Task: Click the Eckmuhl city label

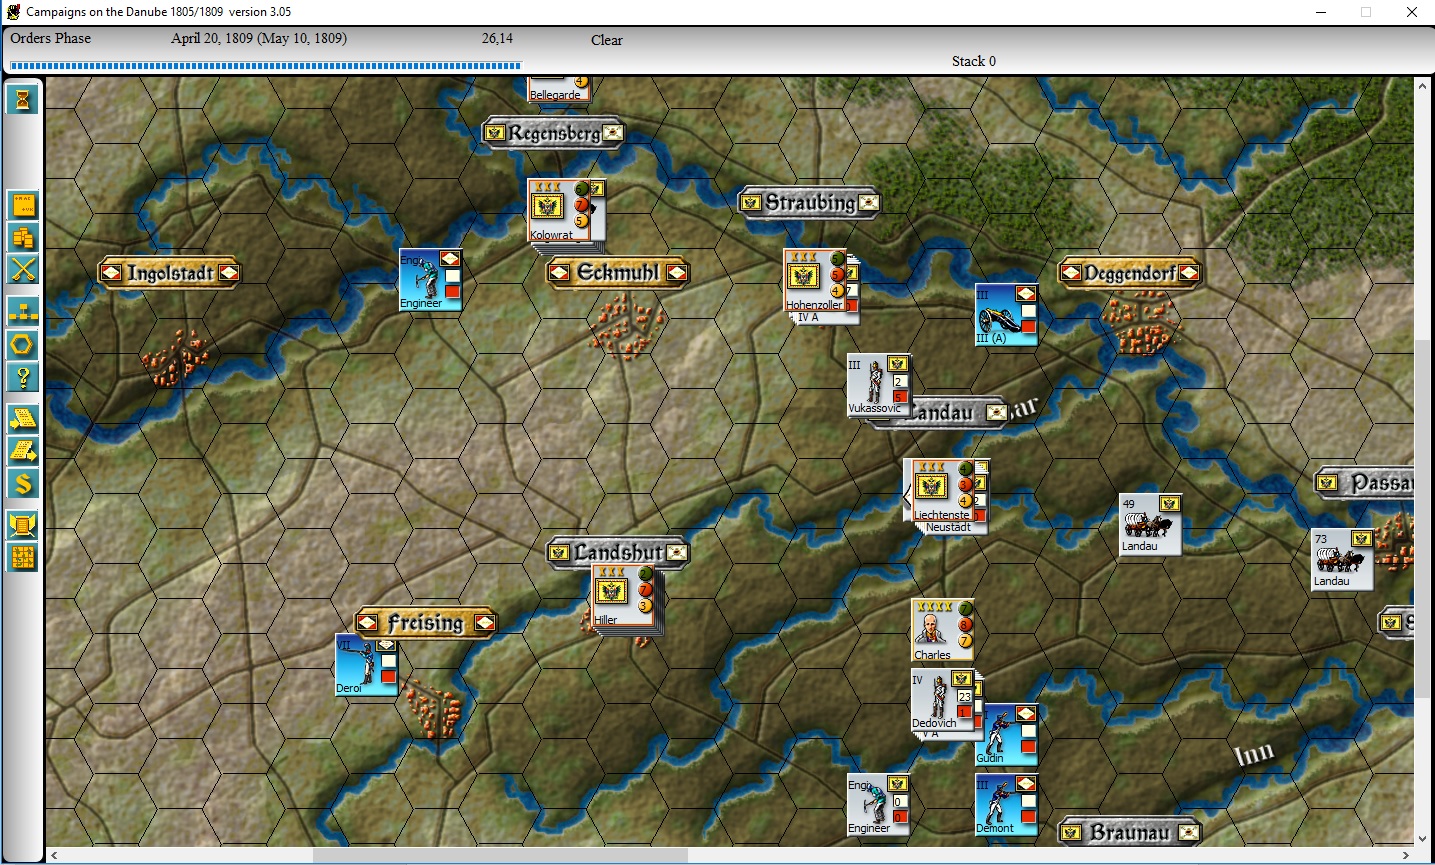Action: [618, 272]
